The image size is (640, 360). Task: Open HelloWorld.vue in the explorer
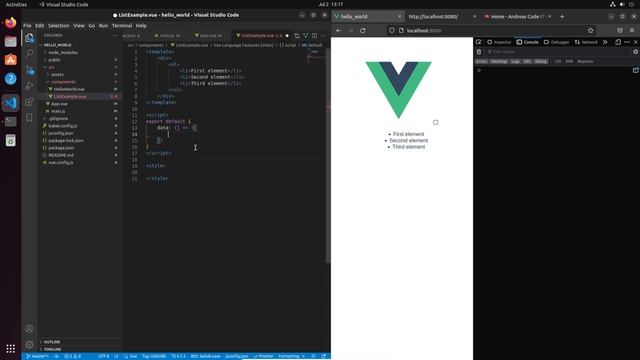tap(69, 89)
